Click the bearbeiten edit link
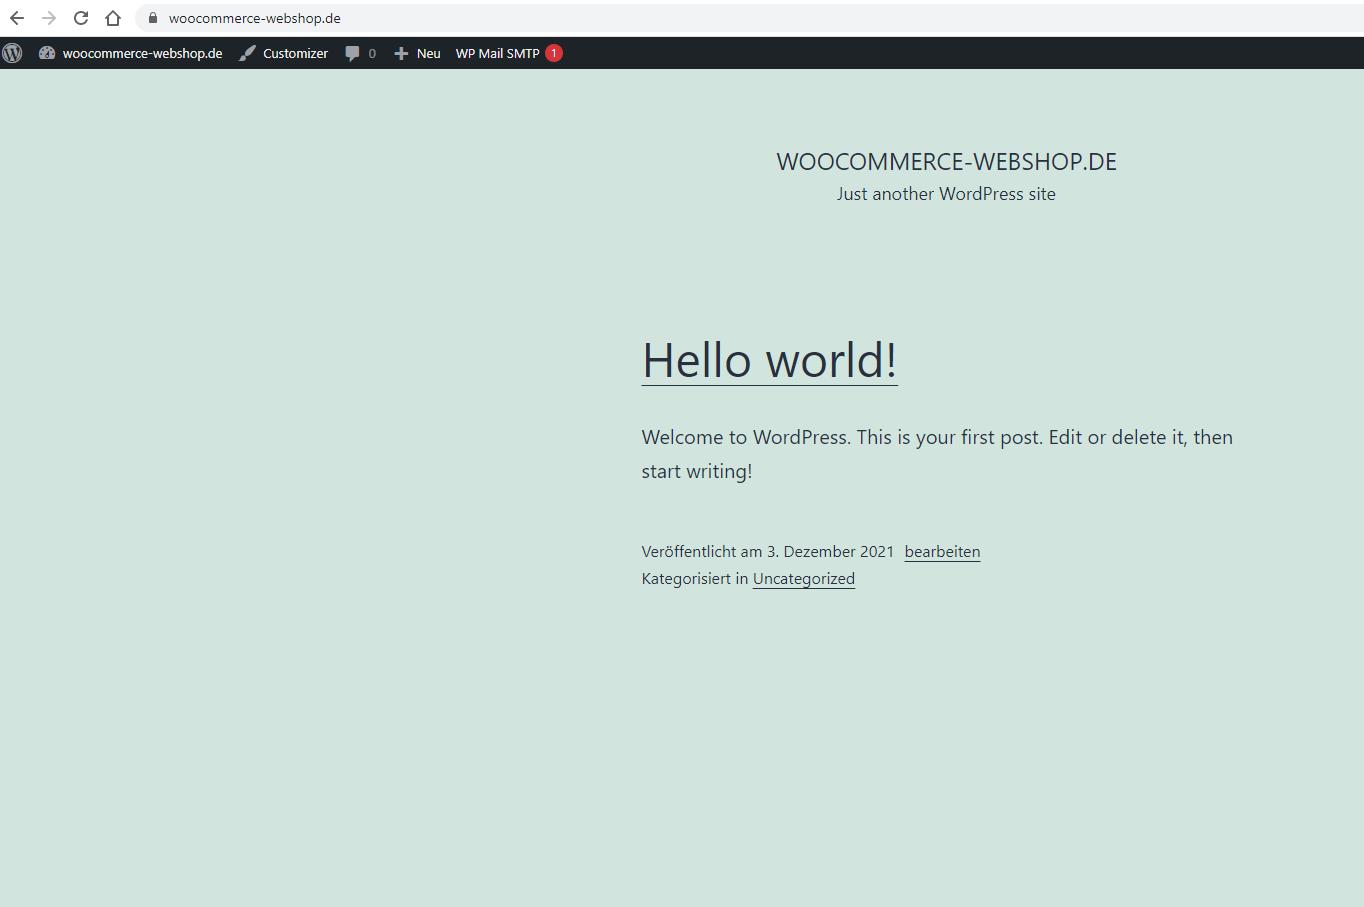1364x907 pixels. point(942,552)
